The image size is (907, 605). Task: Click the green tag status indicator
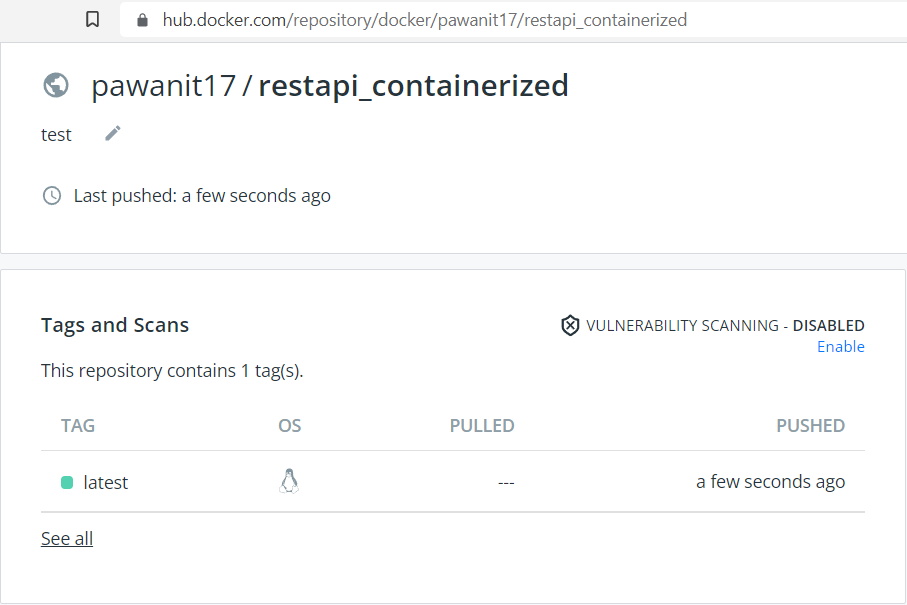click(68, 481)
